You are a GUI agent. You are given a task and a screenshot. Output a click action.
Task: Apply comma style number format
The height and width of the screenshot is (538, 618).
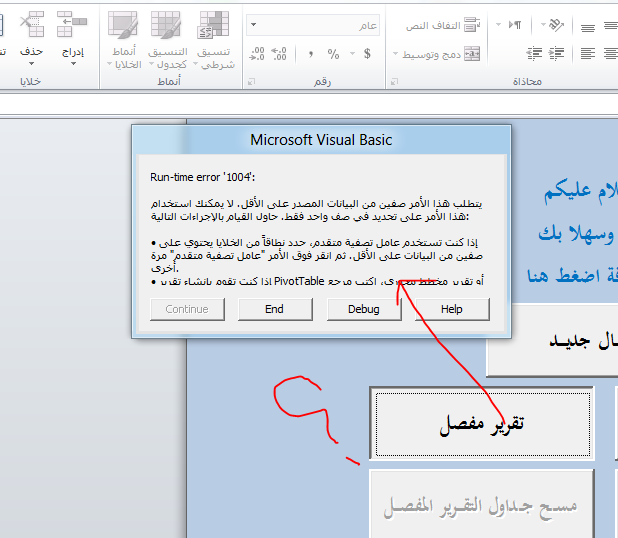tap(311, 54)
